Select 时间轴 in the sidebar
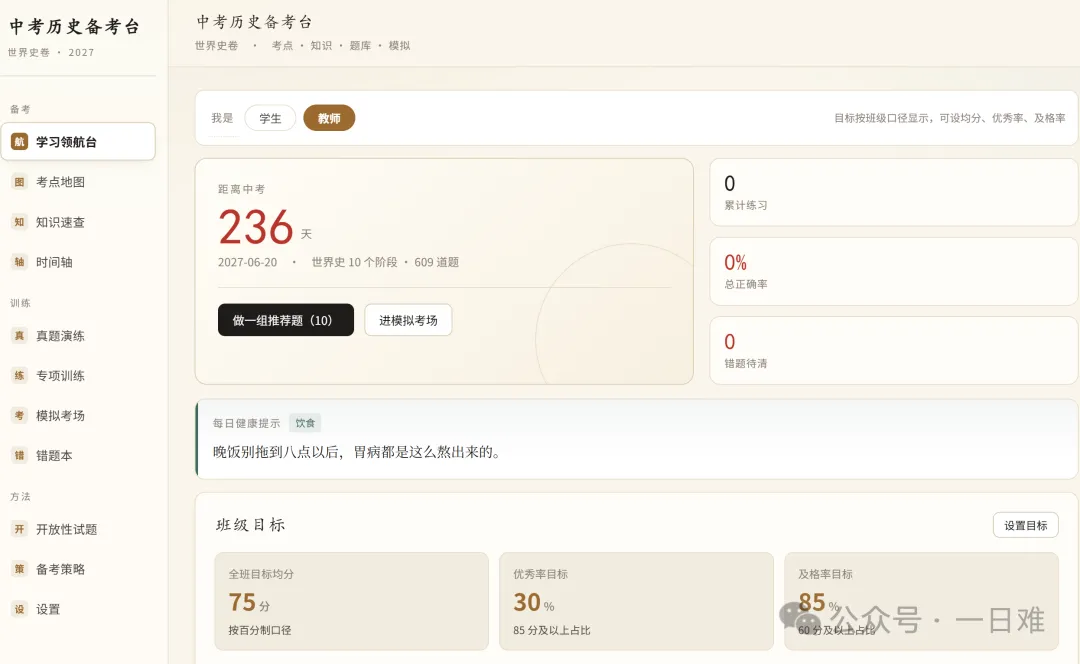 pyautogui.click(x=78, y=262)
